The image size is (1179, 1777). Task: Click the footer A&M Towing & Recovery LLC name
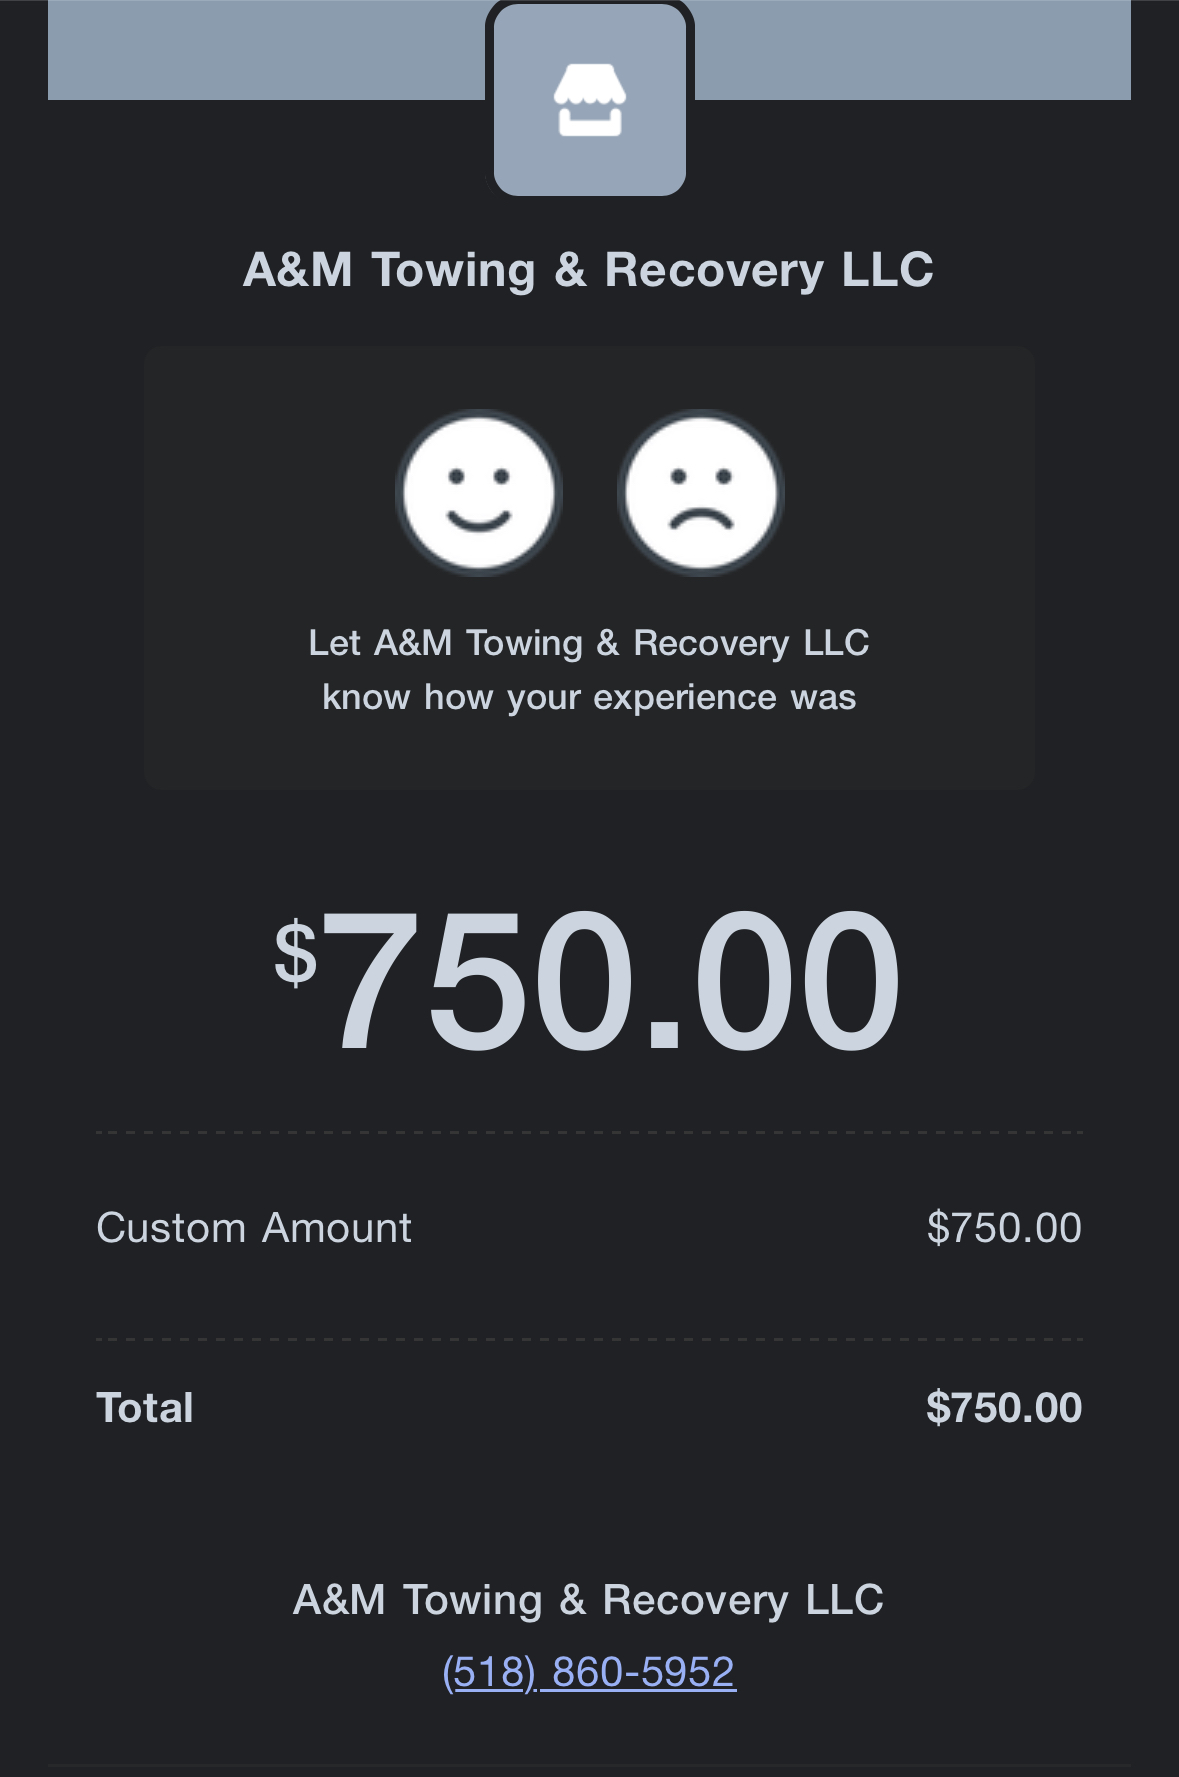pos(589,1600)
